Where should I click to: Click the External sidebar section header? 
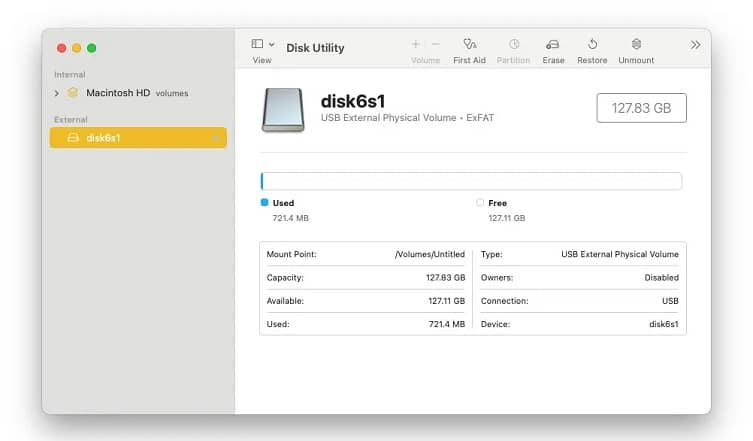[x=71, y=120]
